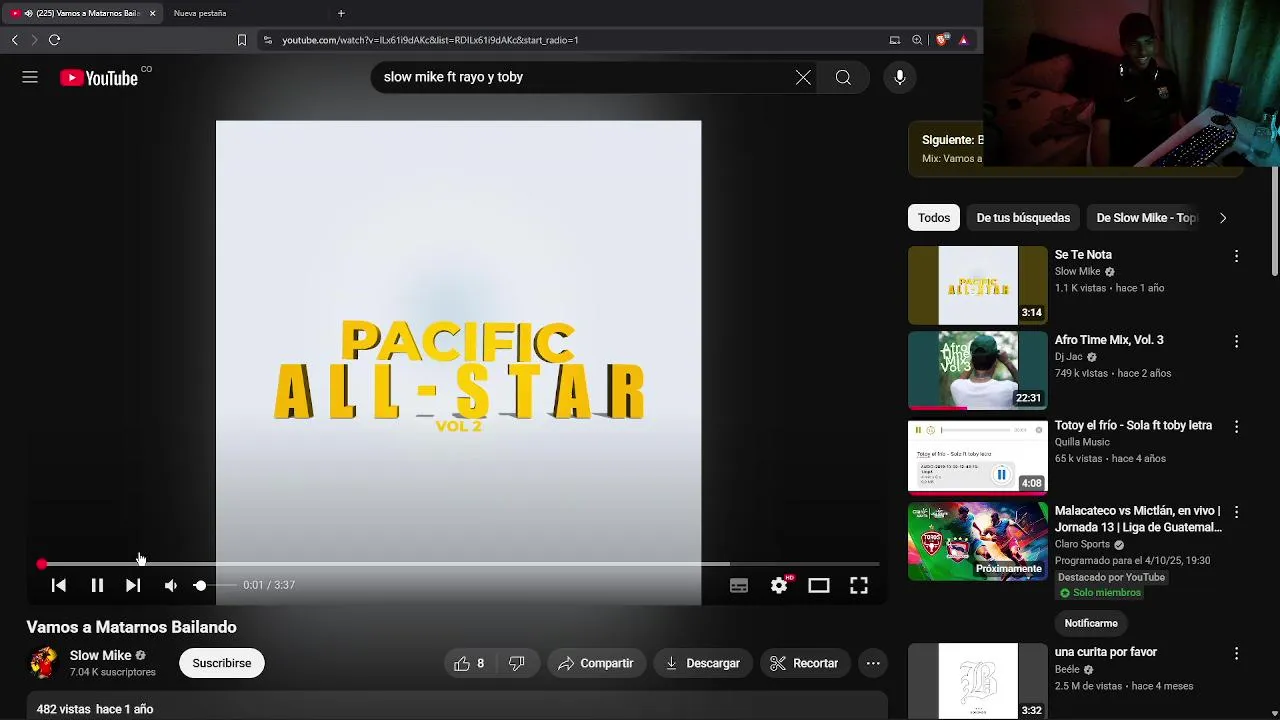Toggle subtitles in the player
Viewport: 1280px width, 720px height.
click(x=739, y=586)
